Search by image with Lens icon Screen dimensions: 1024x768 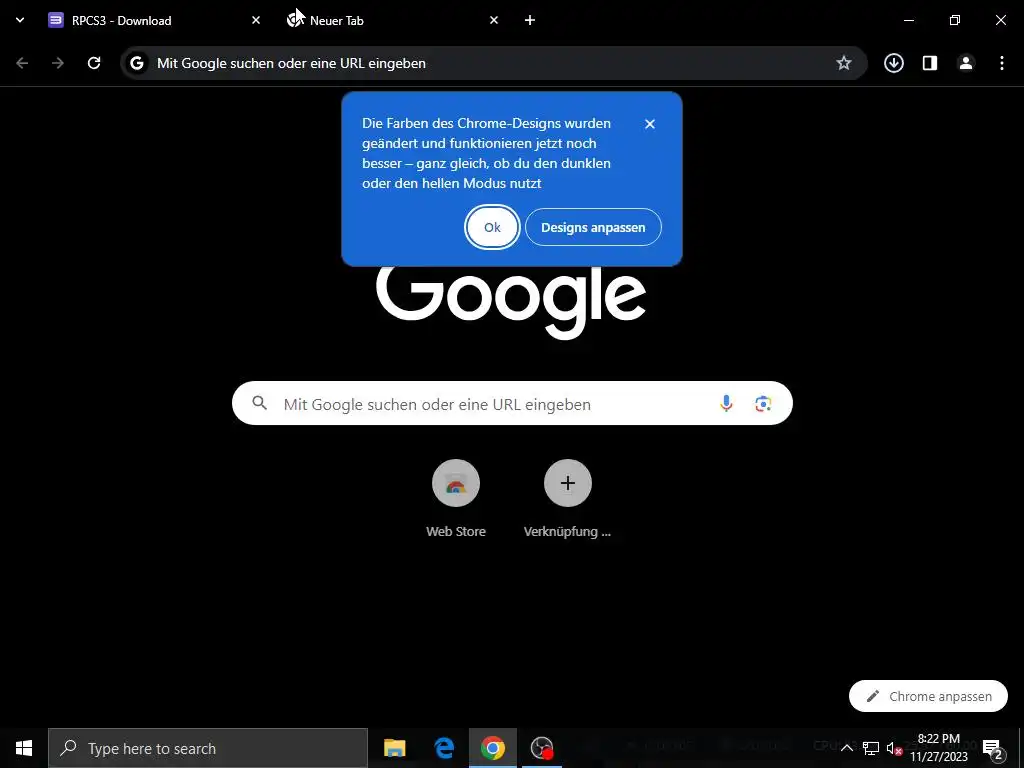tap(763, 404)
